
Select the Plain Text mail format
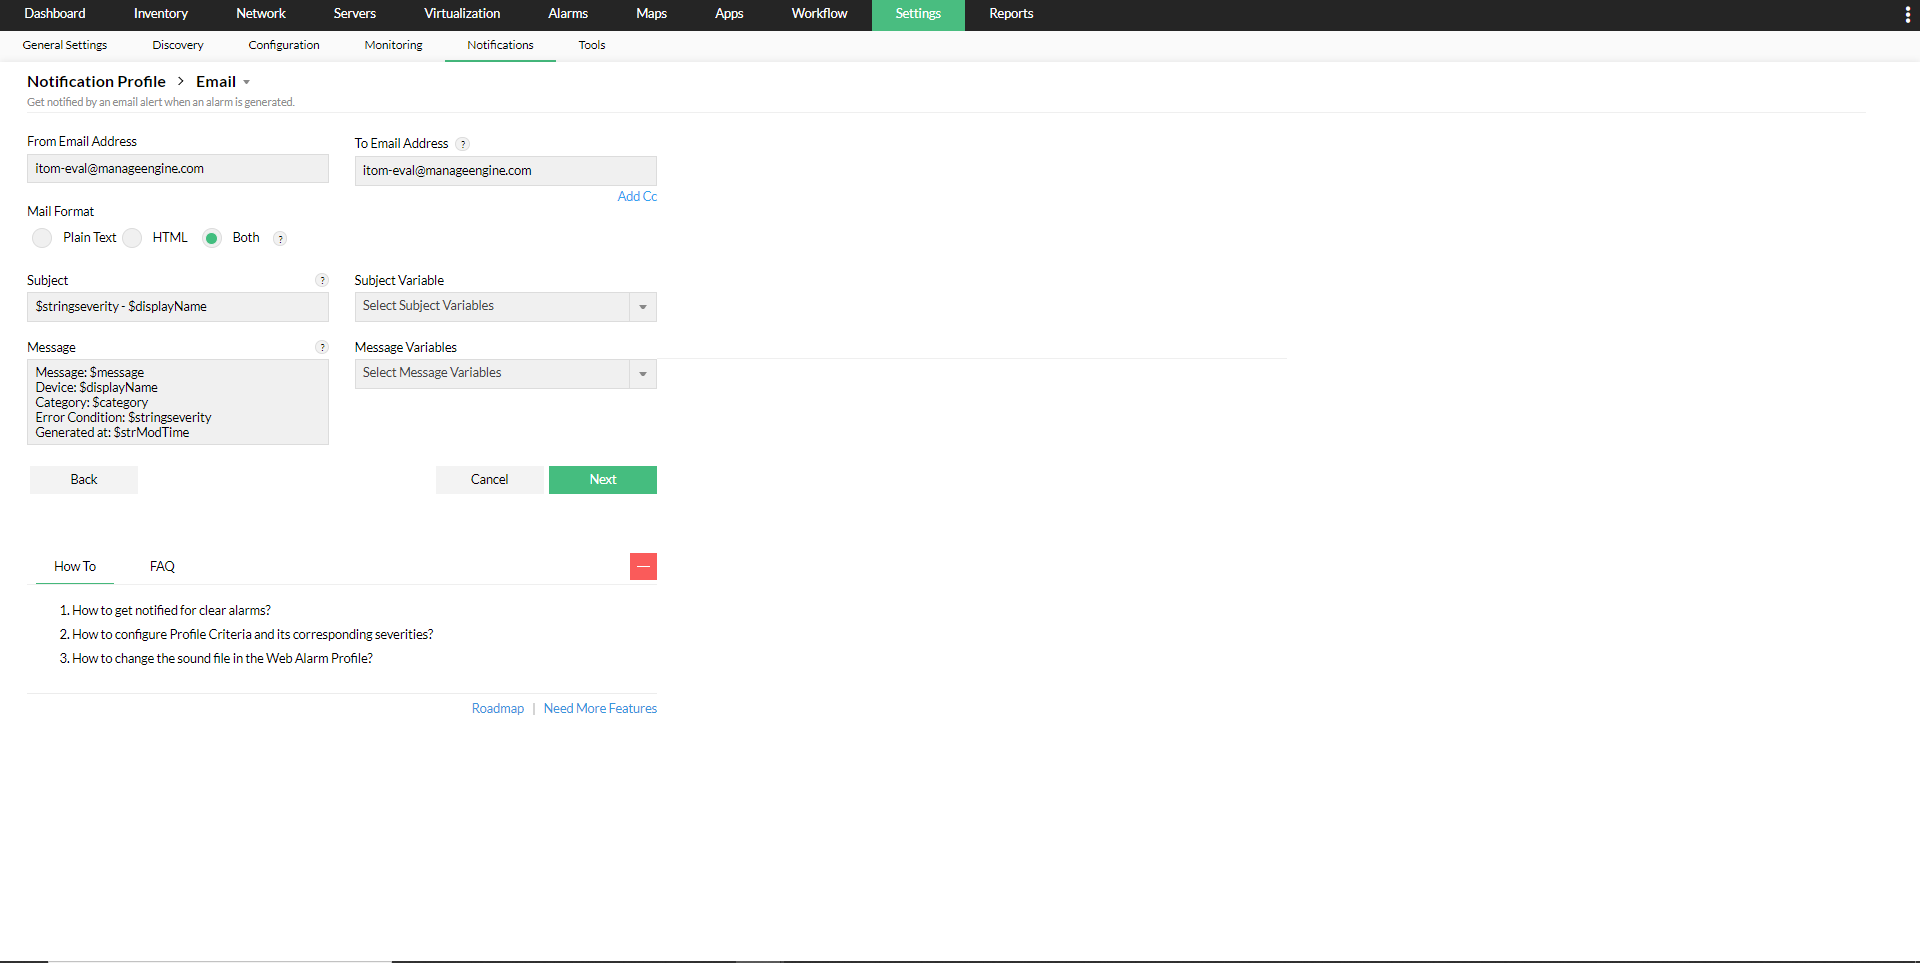[x=42, y=238]
